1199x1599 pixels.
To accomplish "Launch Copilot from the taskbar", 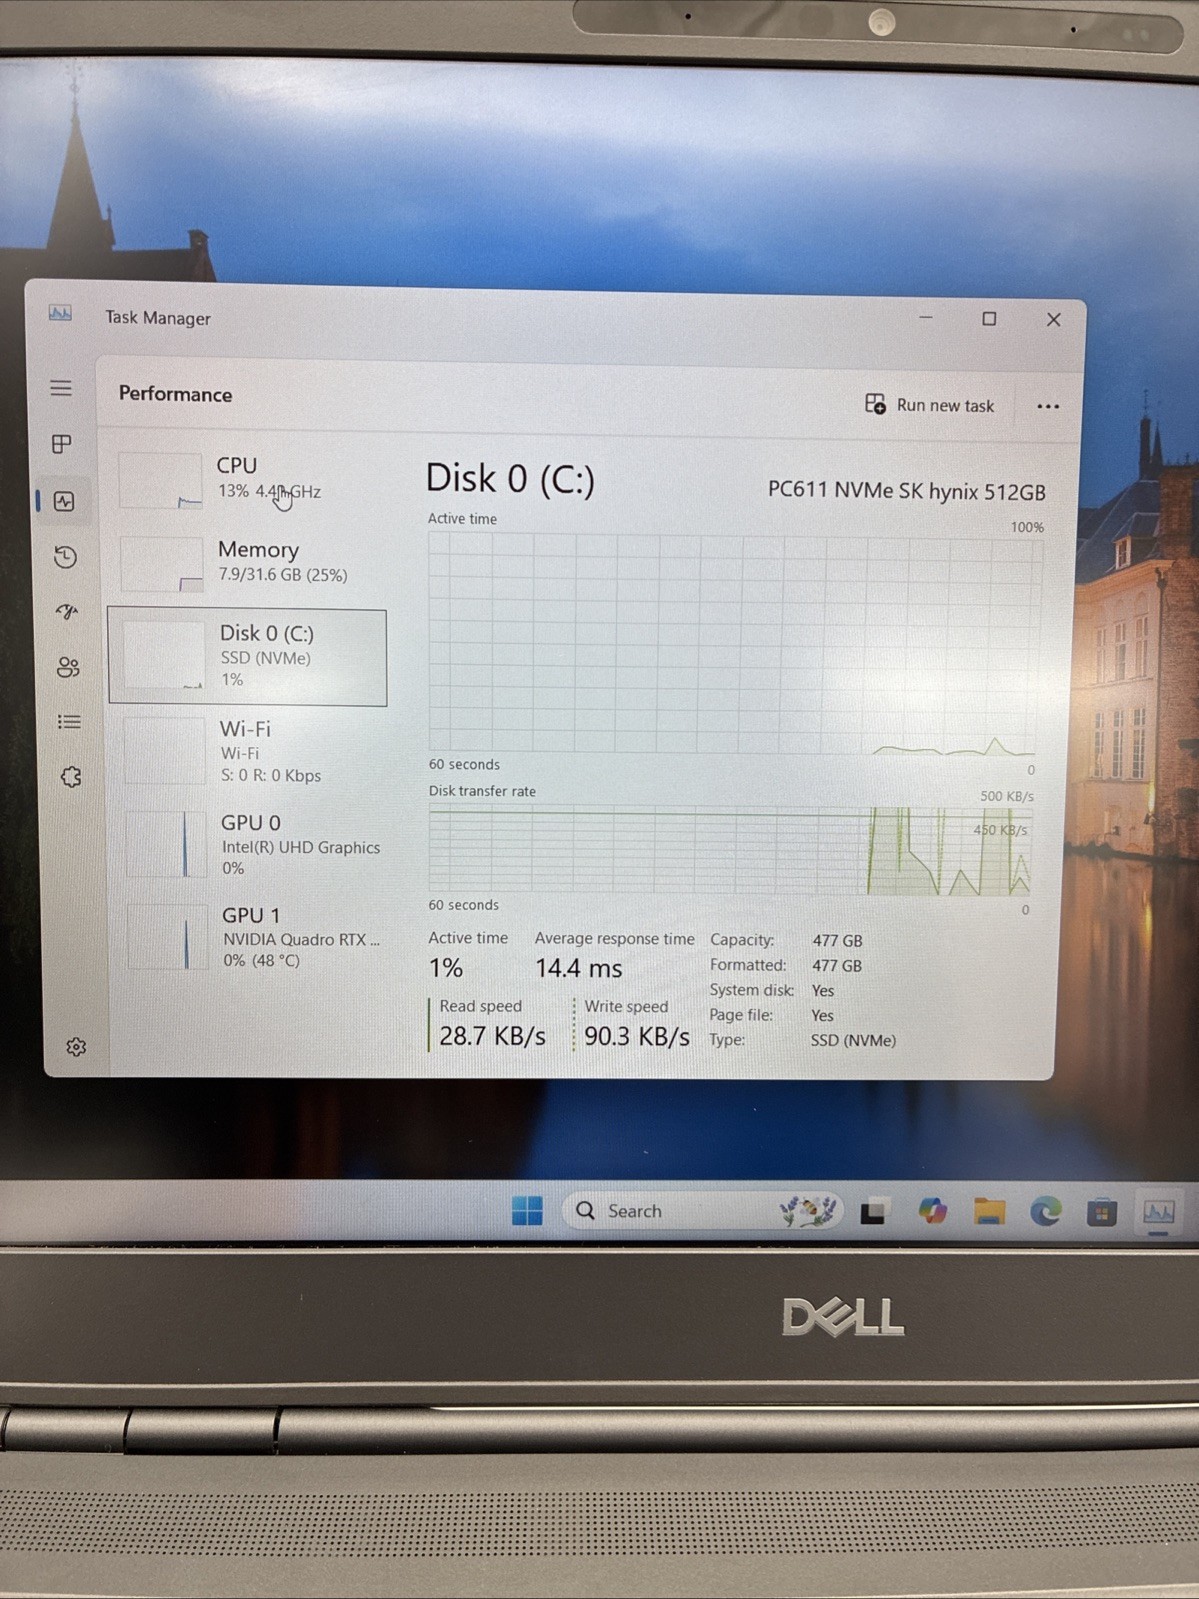I will (932, 1211).
